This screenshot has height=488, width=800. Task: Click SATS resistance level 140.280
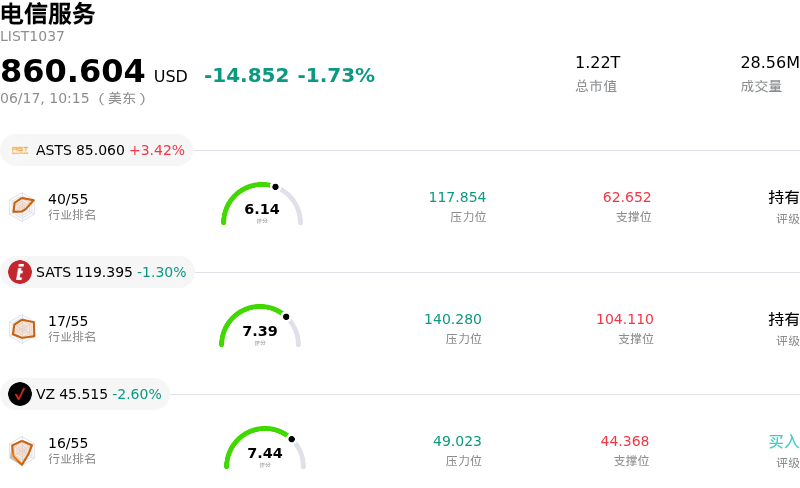point(453,319)
